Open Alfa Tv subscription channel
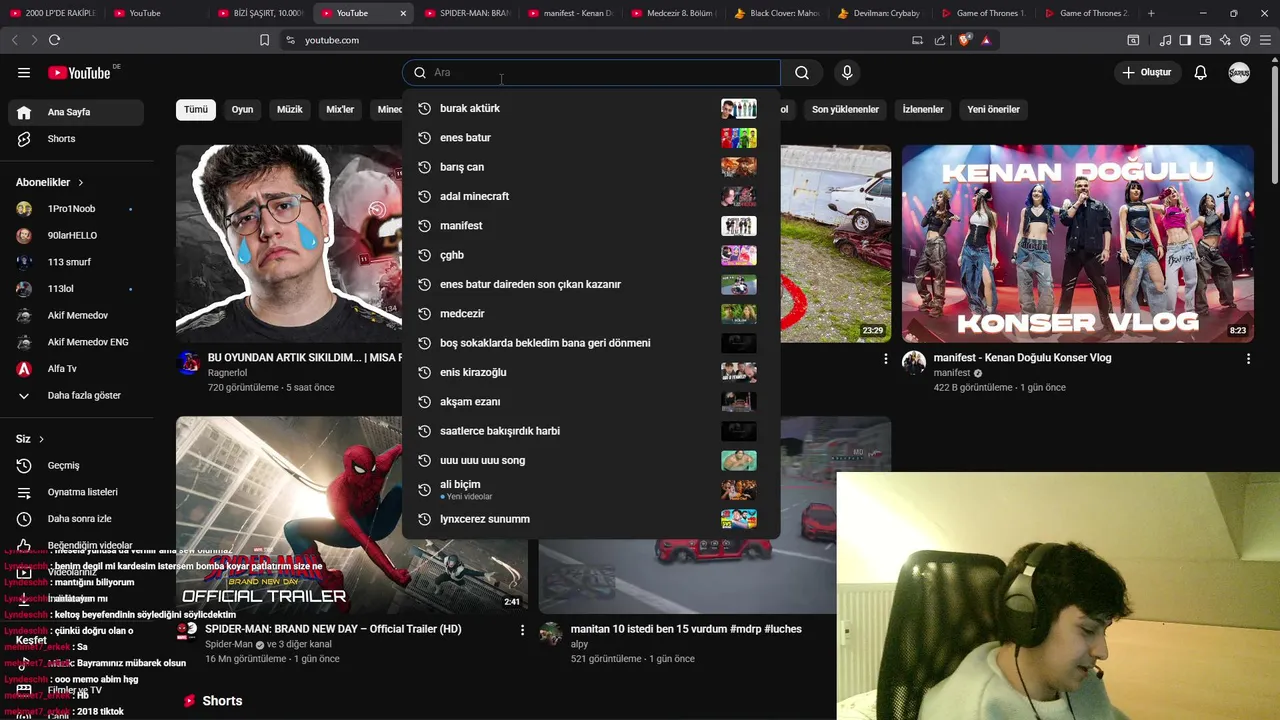Screen dimensions: 1280x720 (x=76, y=369)
